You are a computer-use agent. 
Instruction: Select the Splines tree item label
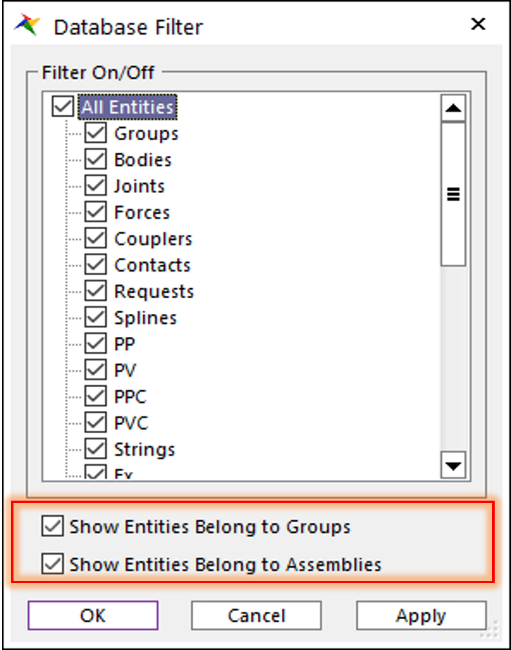pyautogui.click(x=145, y=318)
